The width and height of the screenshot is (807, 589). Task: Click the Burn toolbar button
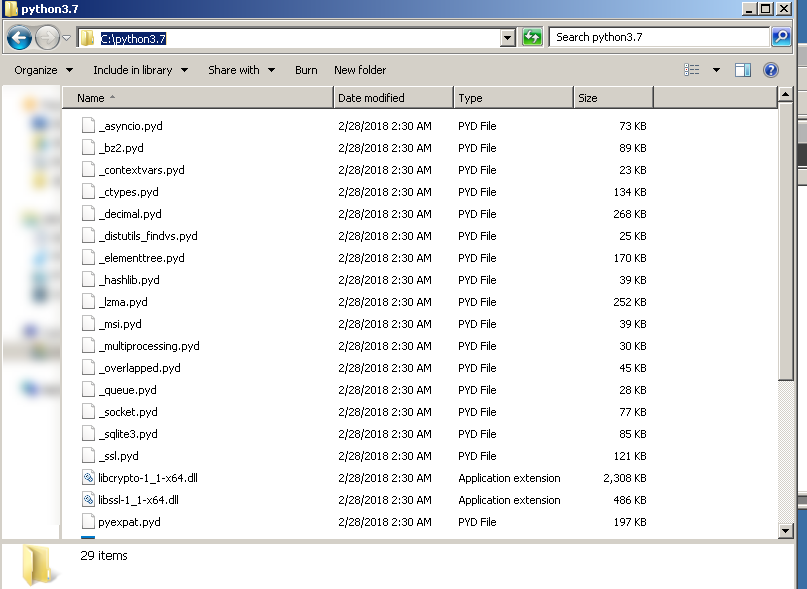(306, 70)
